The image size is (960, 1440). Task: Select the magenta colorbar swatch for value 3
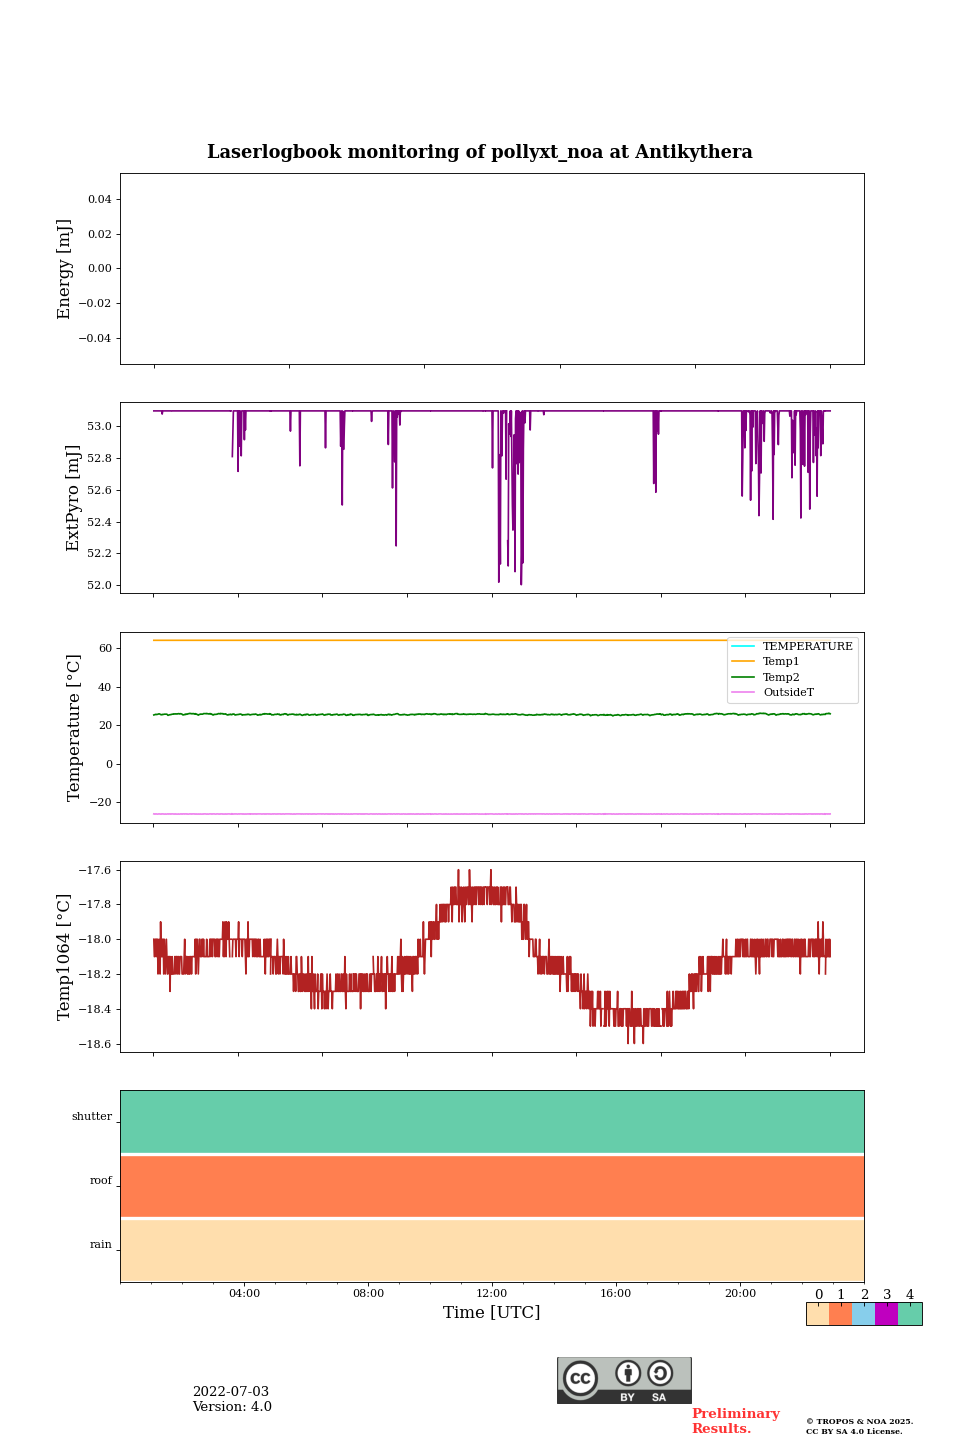point(886,1314)
